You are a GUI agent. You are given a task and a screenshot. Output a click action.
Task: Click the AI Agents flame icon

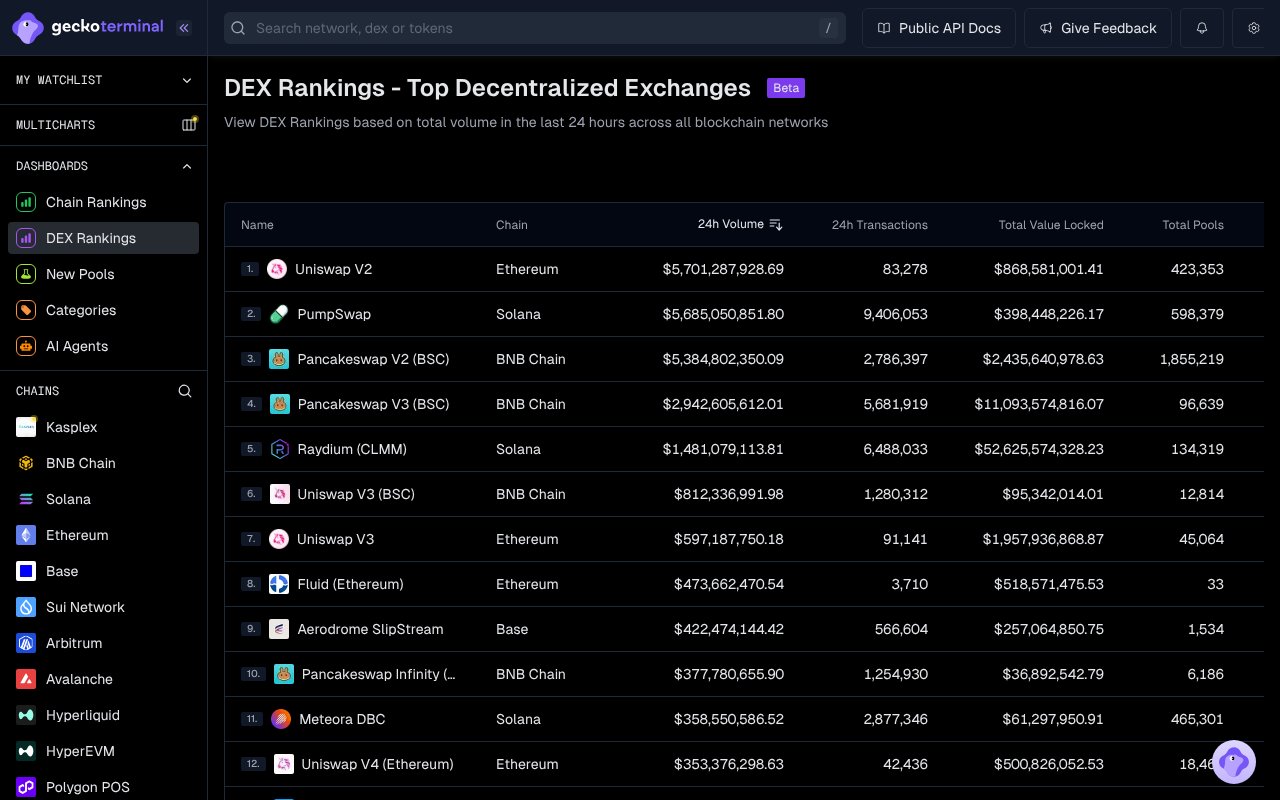(x=25, y=346)
